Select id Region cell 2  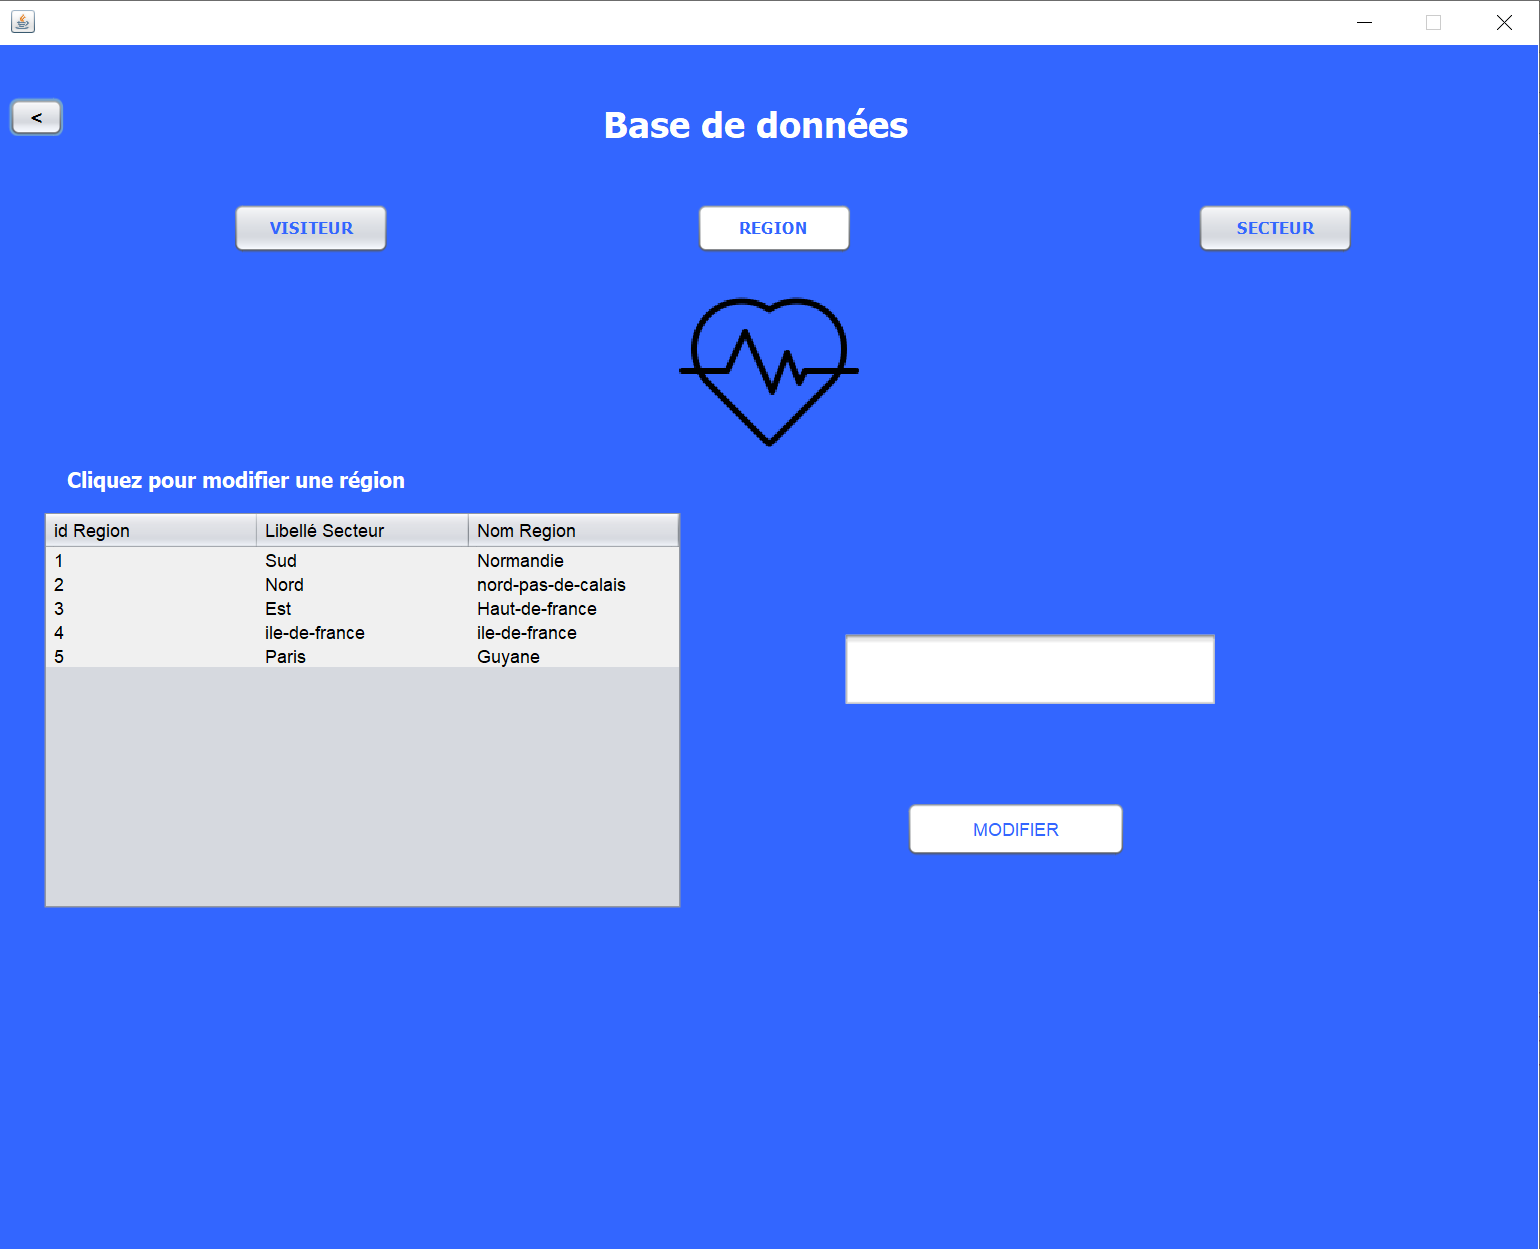click(151, 585)
